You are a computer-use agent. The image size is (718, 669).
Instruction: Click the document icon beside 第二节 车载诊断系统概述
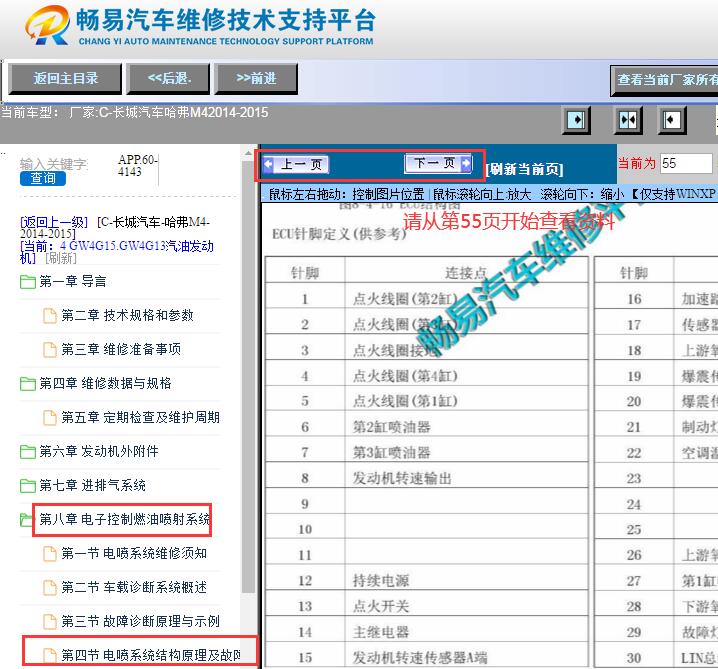coord(49,587)
